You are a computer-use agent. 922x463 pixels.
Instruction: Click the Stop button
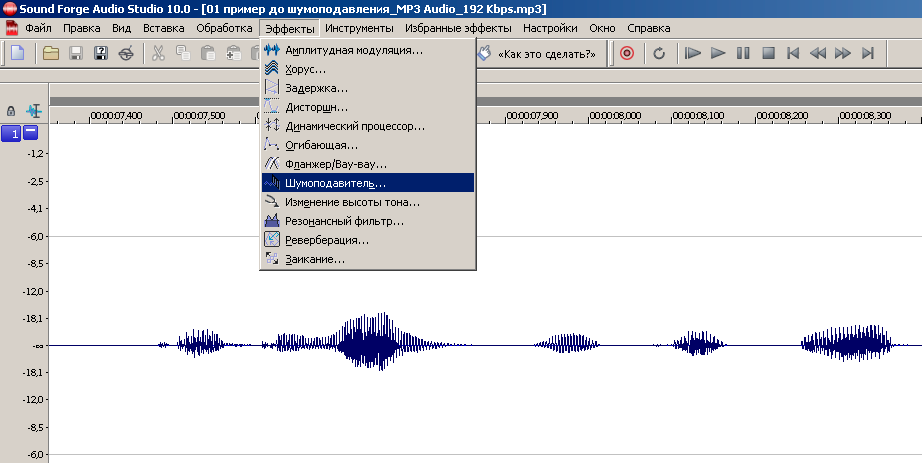coord(768,53)
